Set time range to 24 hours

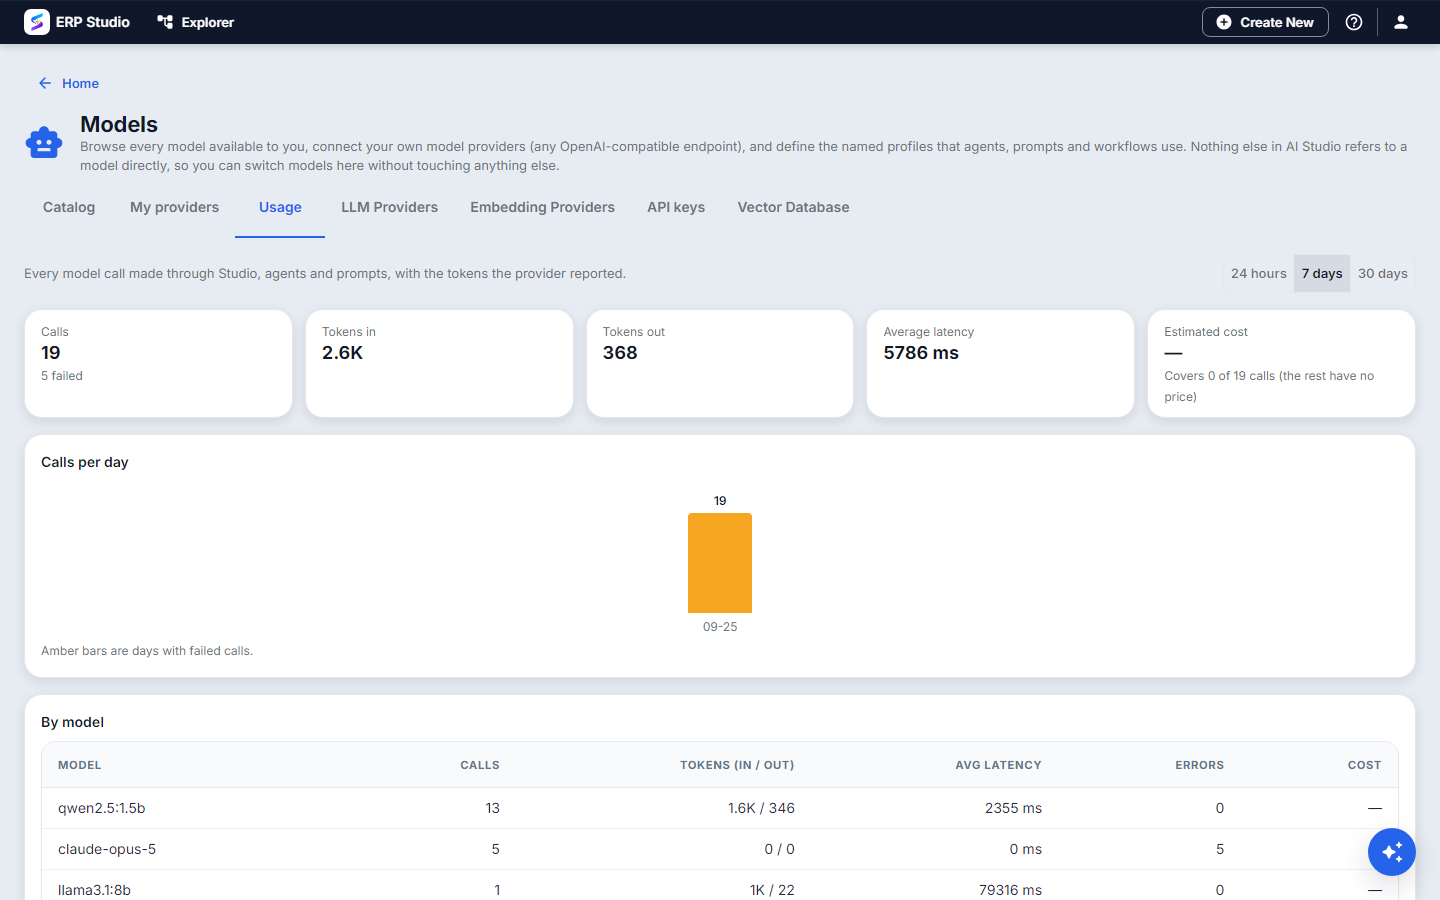pos(1258,273)
